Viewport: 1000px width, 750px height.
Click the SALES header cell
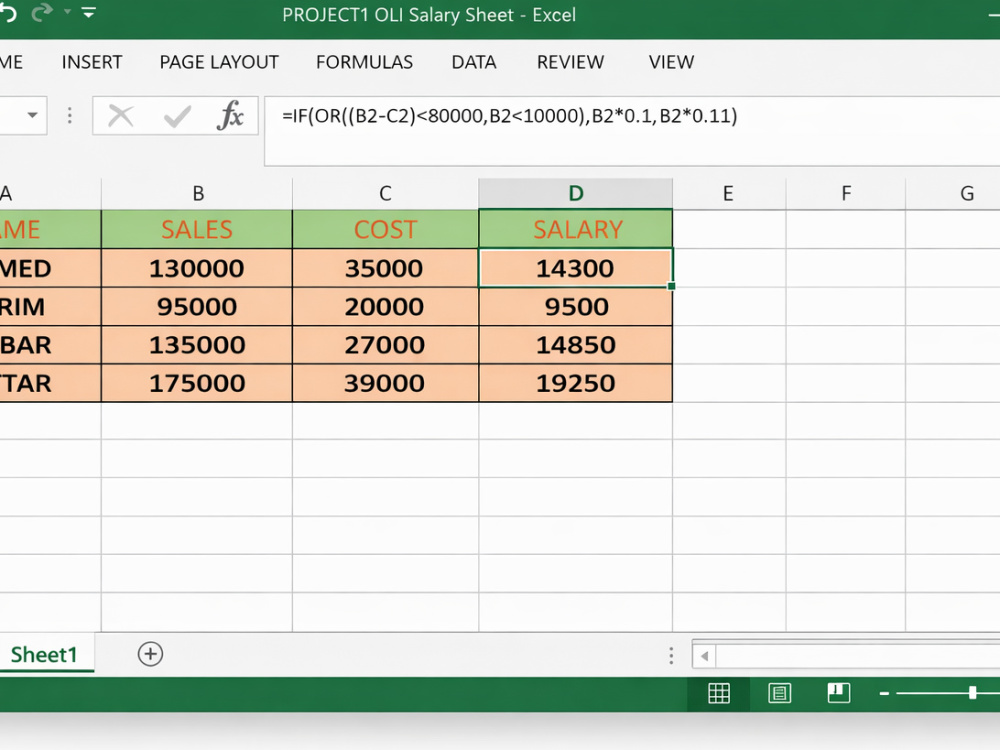coord(197,229)
